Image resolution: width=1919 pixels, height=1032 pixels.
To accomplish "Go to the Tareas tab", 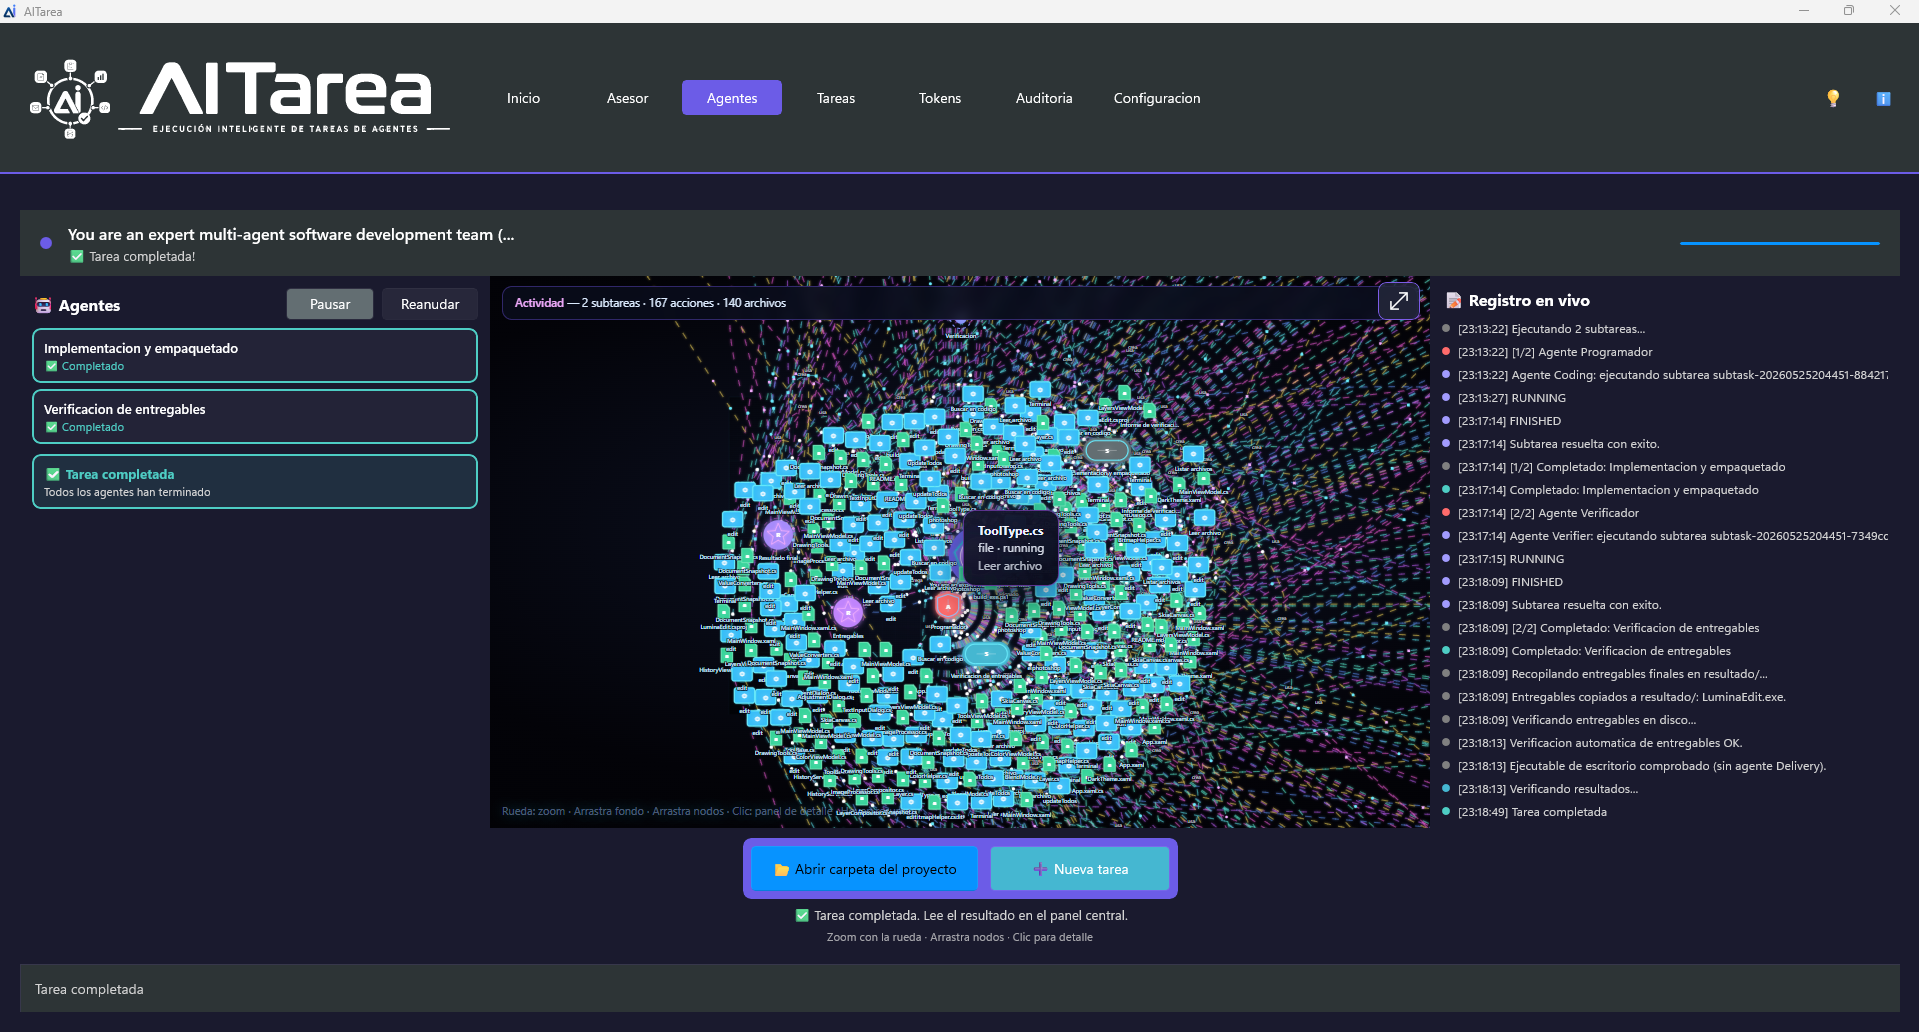I will tap(836, 98).
